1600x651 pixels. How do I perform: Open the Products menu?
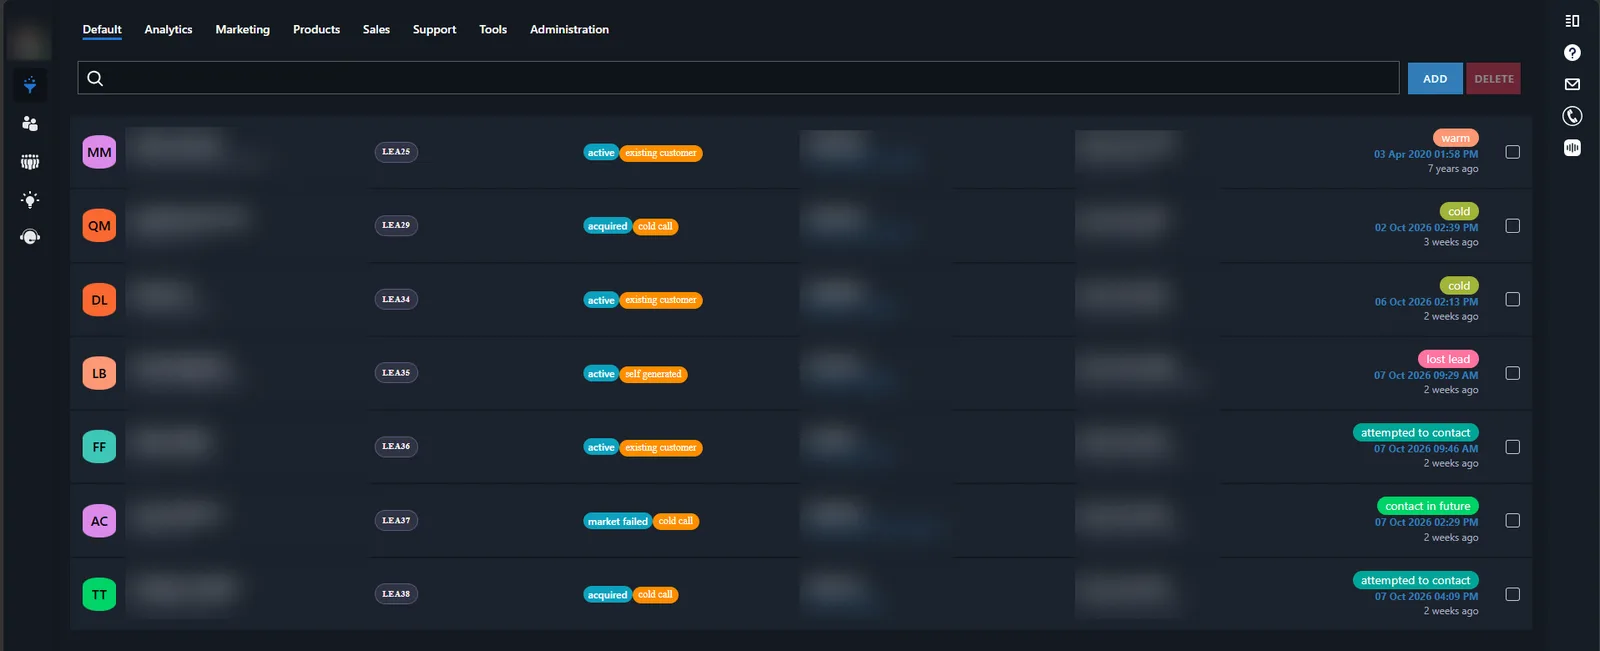click(316, 29)
